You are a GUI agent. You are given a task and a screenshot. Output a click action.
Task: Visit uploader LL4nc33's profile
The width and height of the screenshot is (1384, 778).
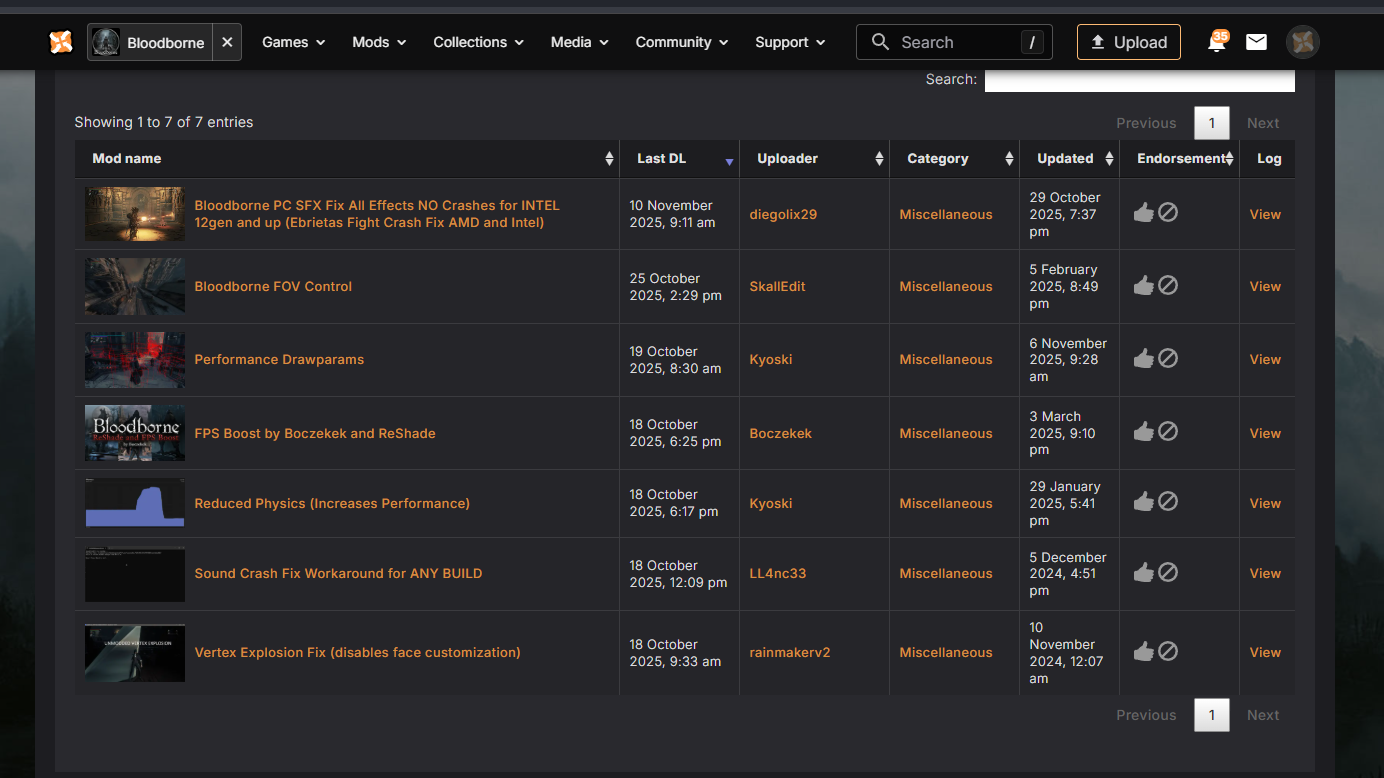click(x=777, y=573)
